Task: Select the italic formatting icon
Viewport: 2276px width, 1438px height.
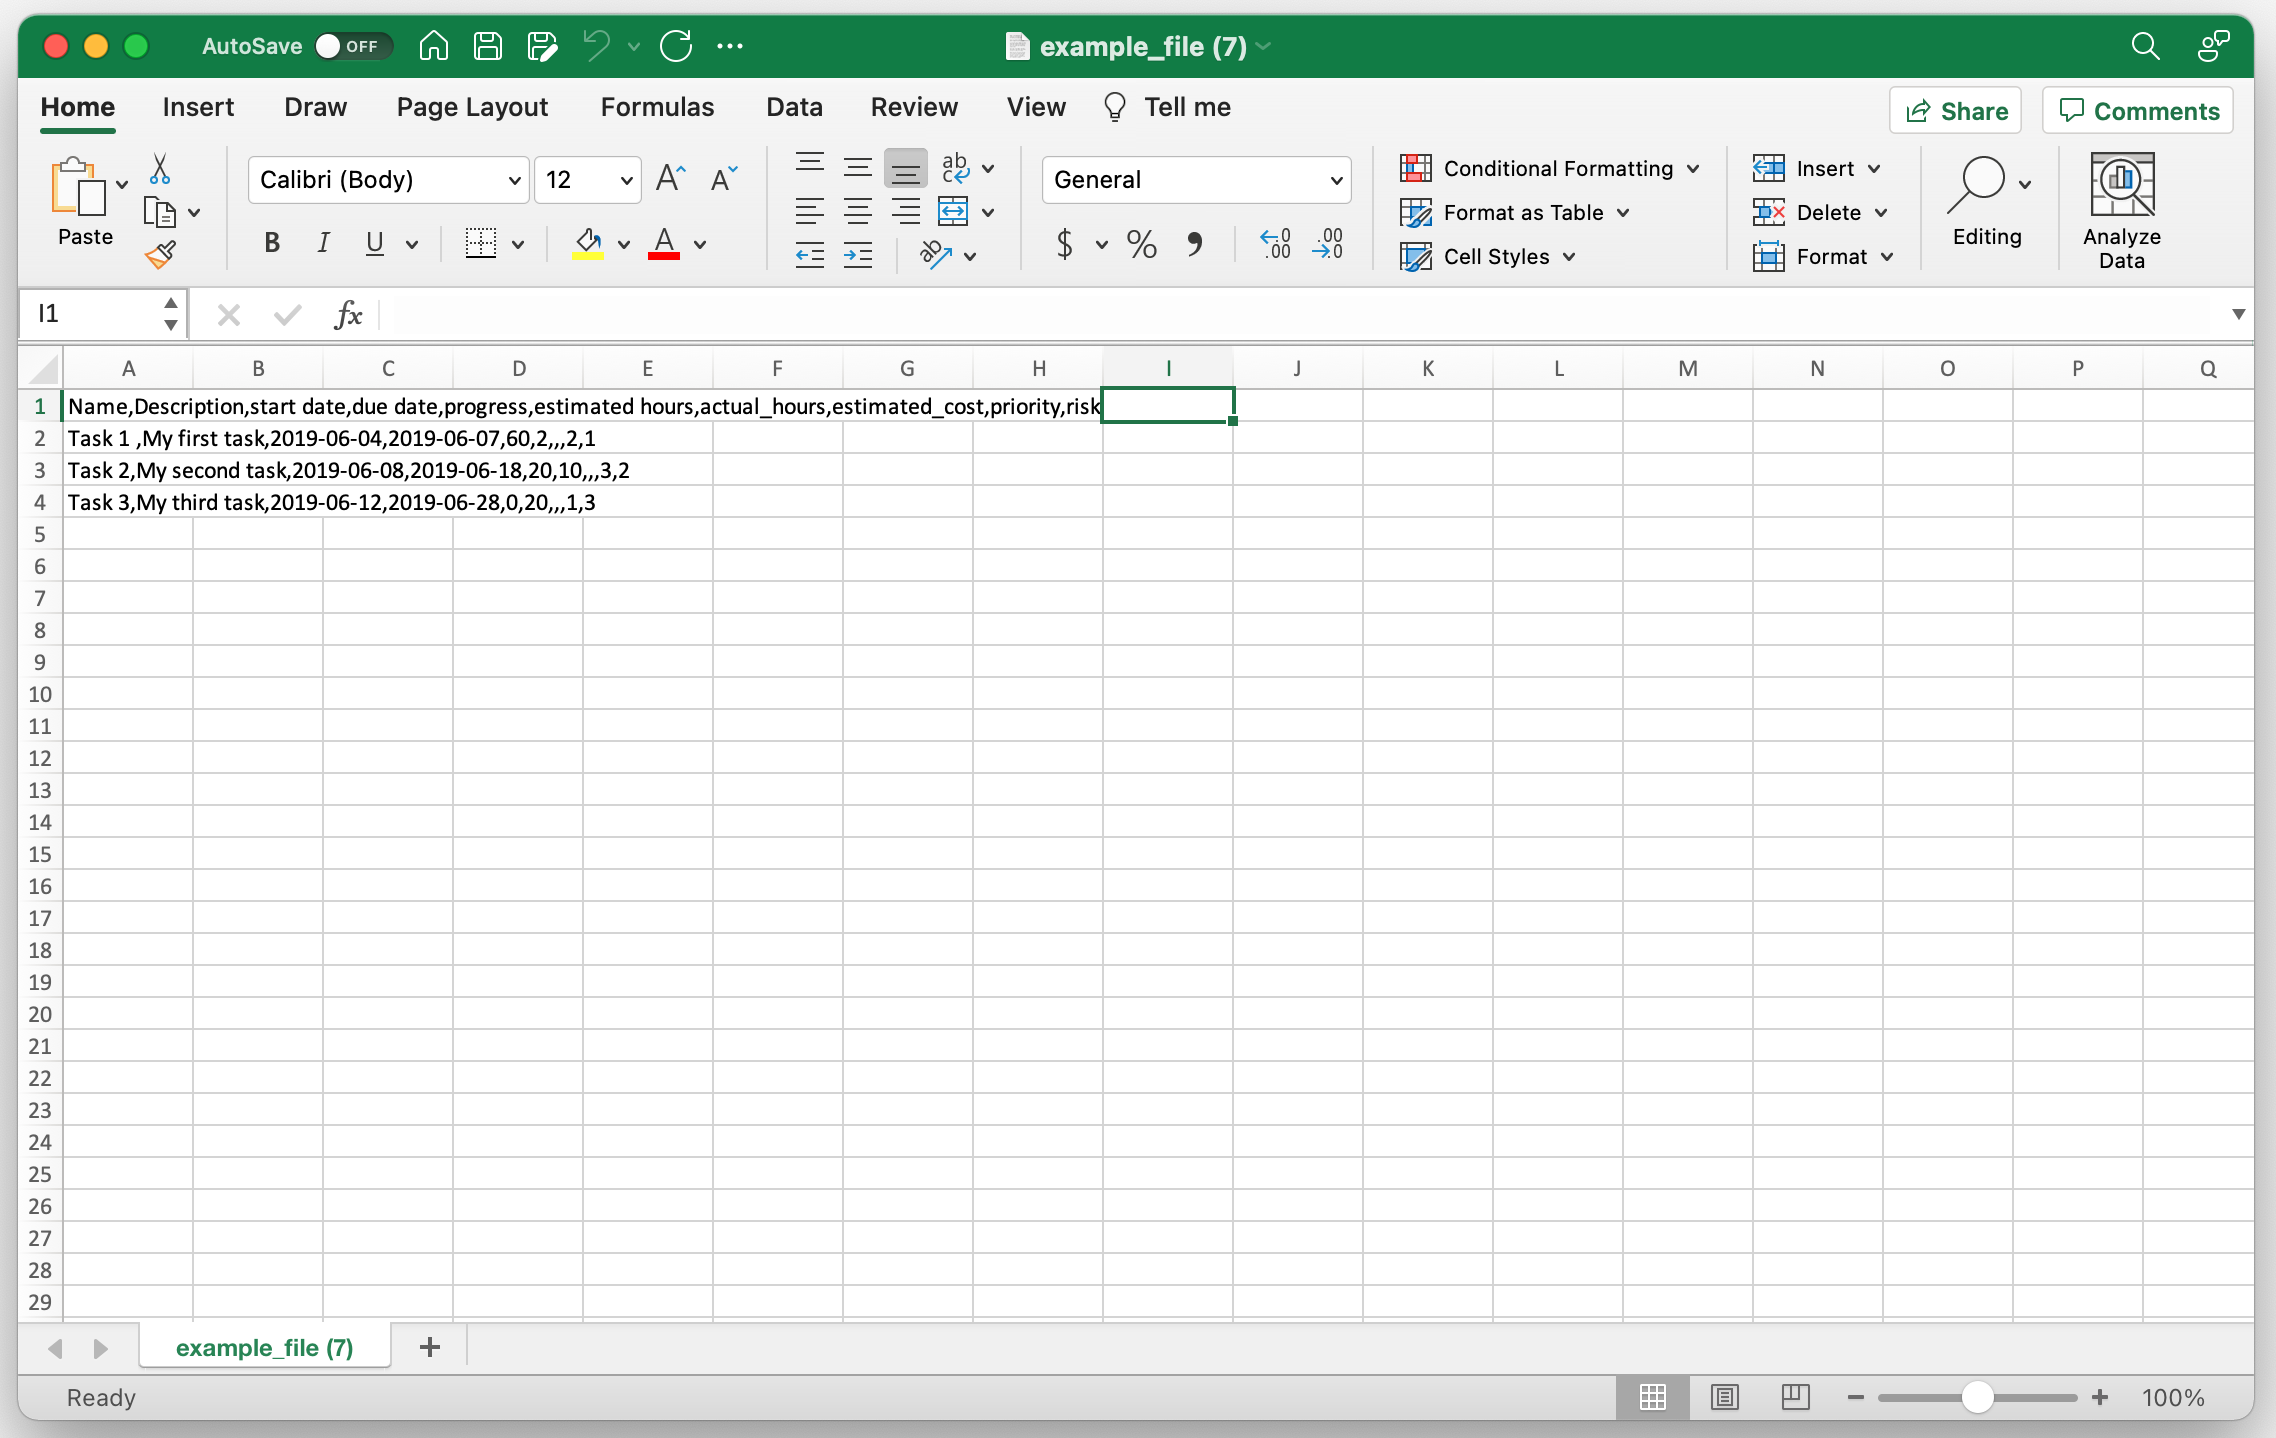Action: [322, 243]
